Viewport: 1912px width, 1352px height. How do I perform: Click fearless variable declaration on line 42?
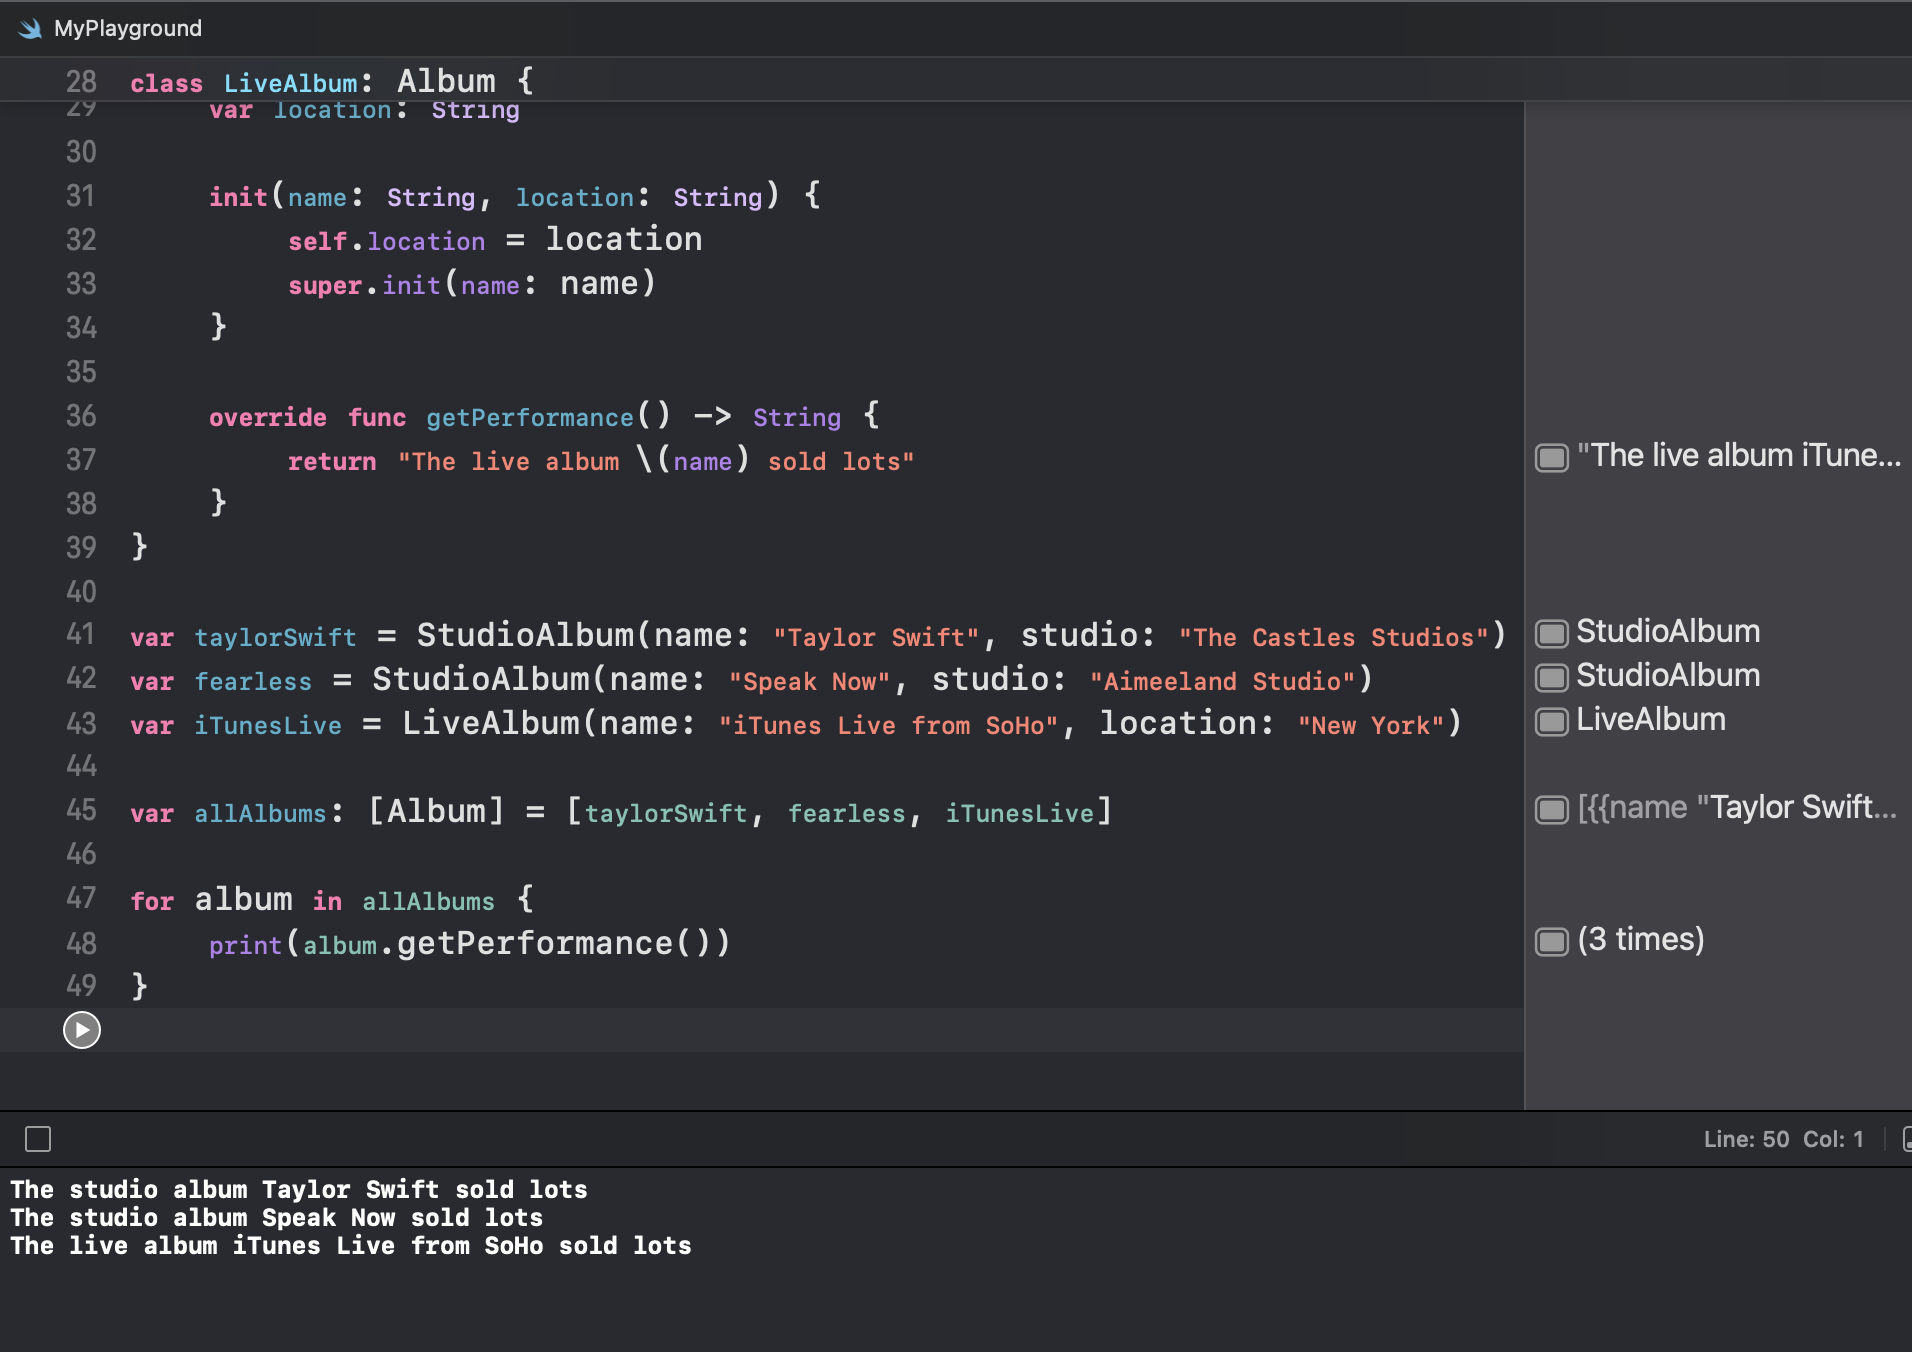coord(253,681)
